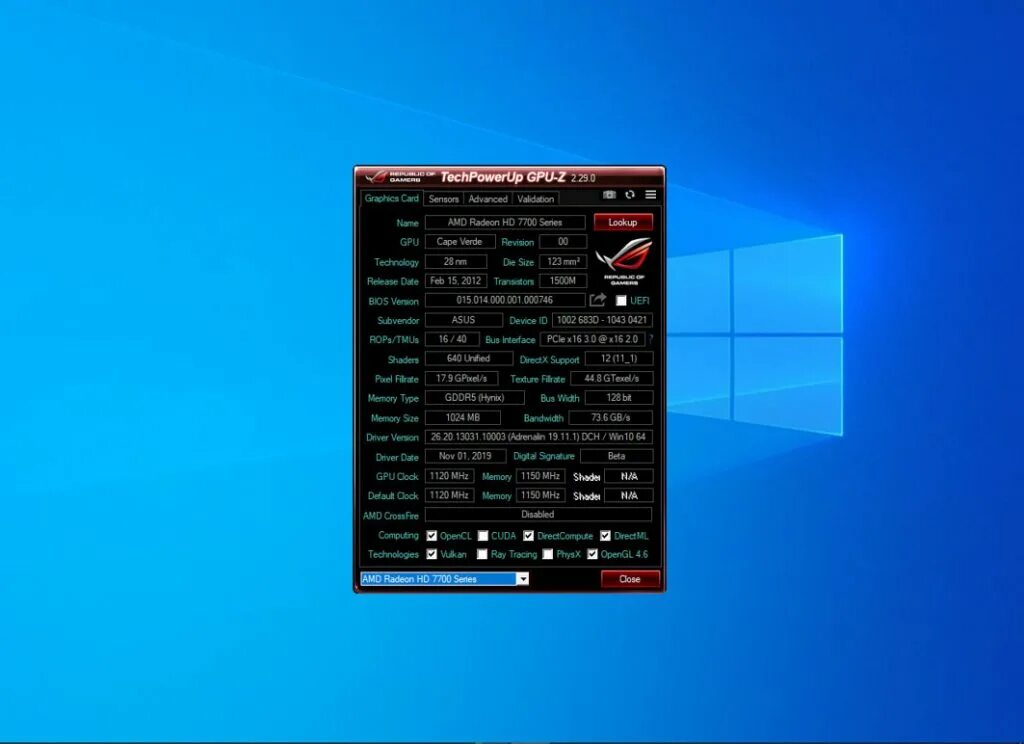
Task: Toggle the DirectCompute checkbox
Action: tap(528, 536)
